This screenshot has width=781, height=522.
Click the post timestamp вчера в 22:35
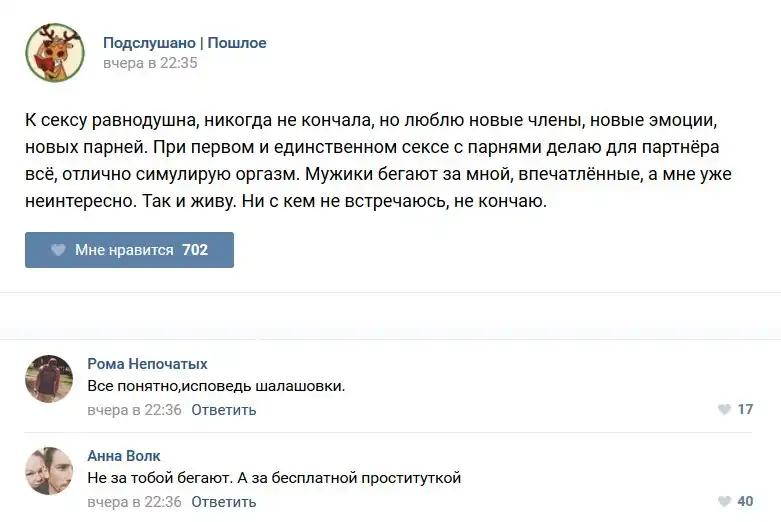[150, 63]
